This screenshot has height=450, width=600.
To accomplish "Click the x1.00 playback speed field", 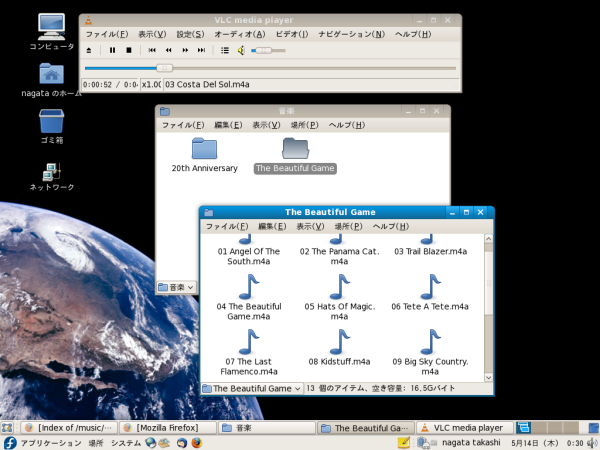I will point(151,85).
